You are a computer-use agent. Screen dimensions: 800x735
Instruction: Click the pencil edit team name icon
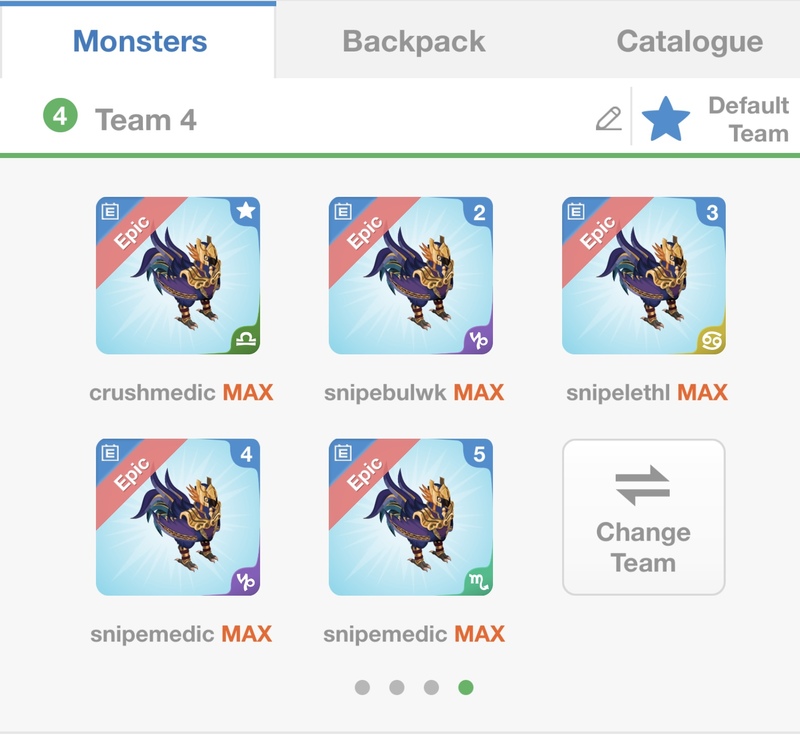tap(608, 119)
